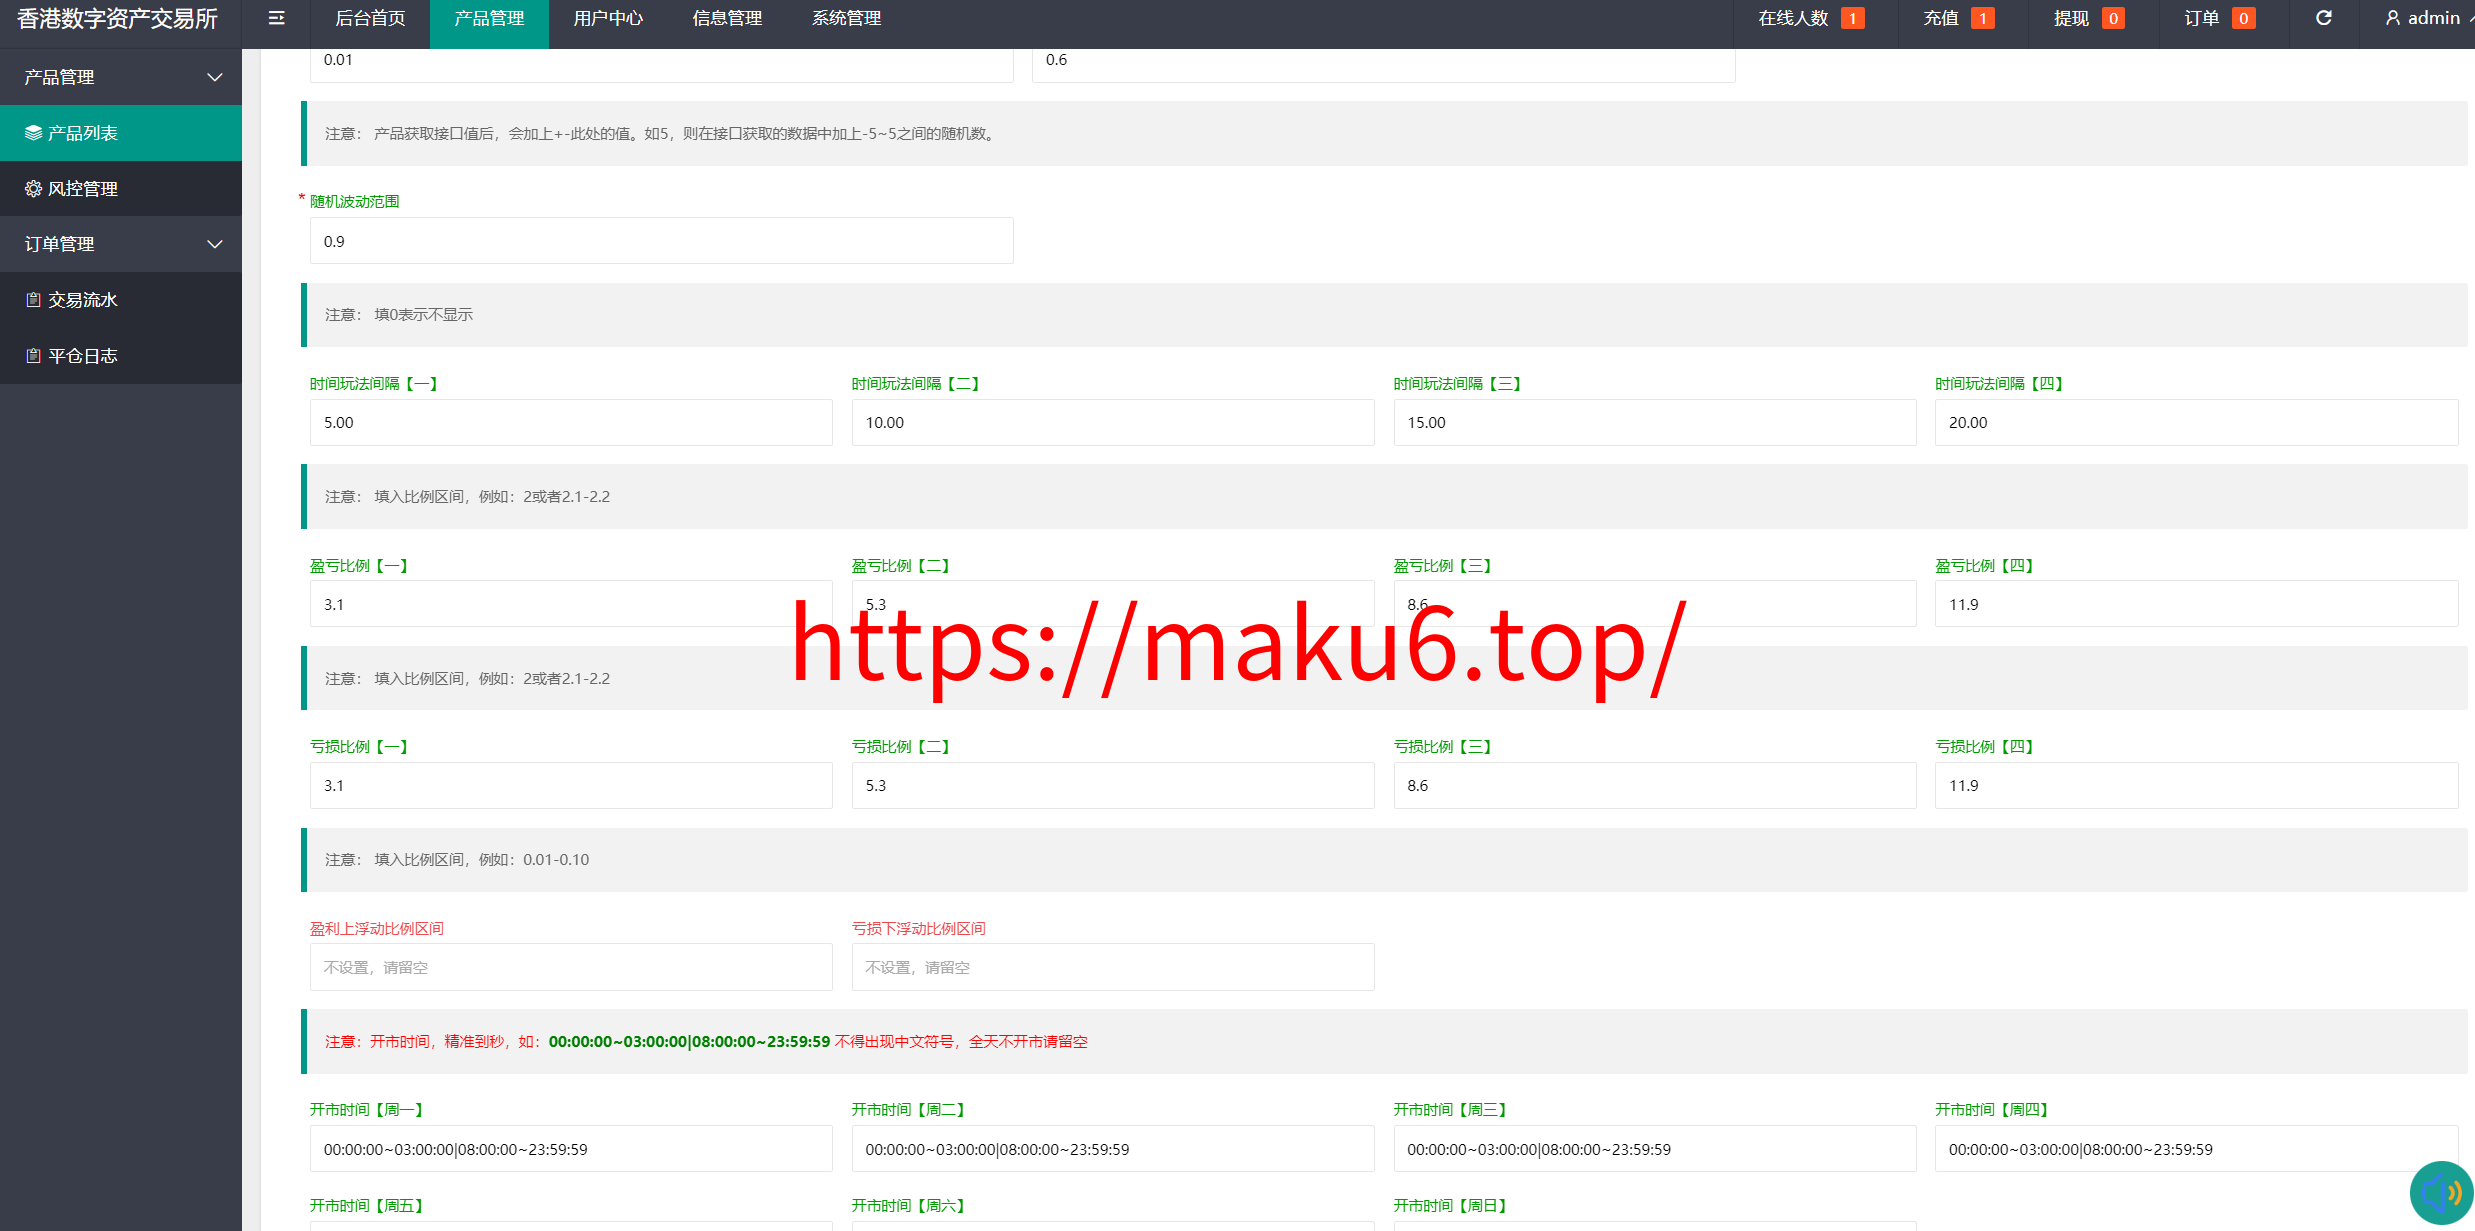This screenshot has width=2475, height=1231.
Task: Open the 系统管理 top menu
Action: pyautogui.click(x=846, y=18)
